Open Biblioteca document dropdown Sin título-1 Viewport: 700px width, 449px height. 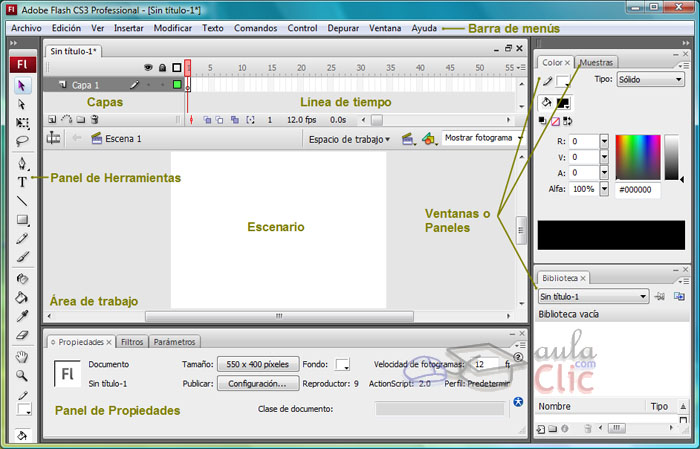593,296
